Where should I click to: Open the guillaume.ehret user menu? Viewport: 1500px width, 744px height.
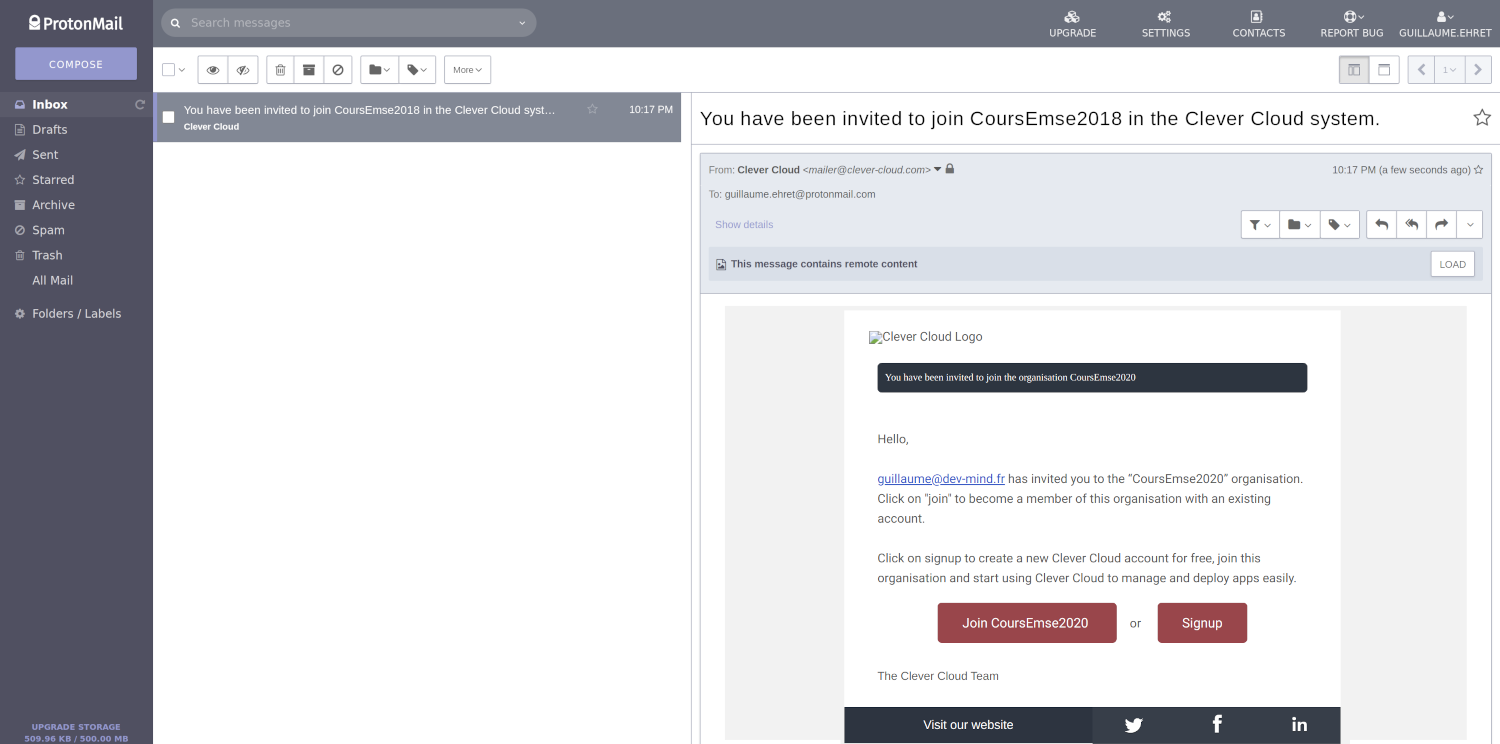point(1444,24)
